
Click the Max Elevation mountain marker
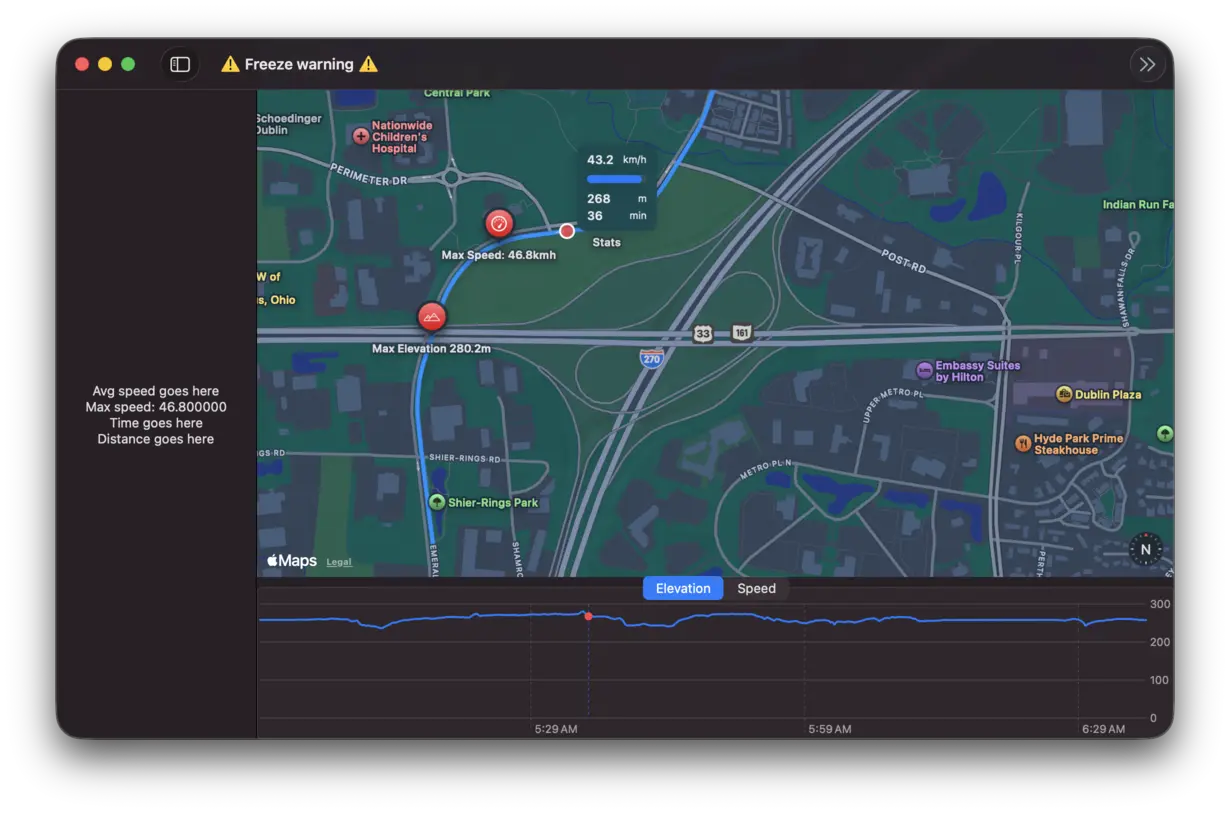(x=431, y=317)
